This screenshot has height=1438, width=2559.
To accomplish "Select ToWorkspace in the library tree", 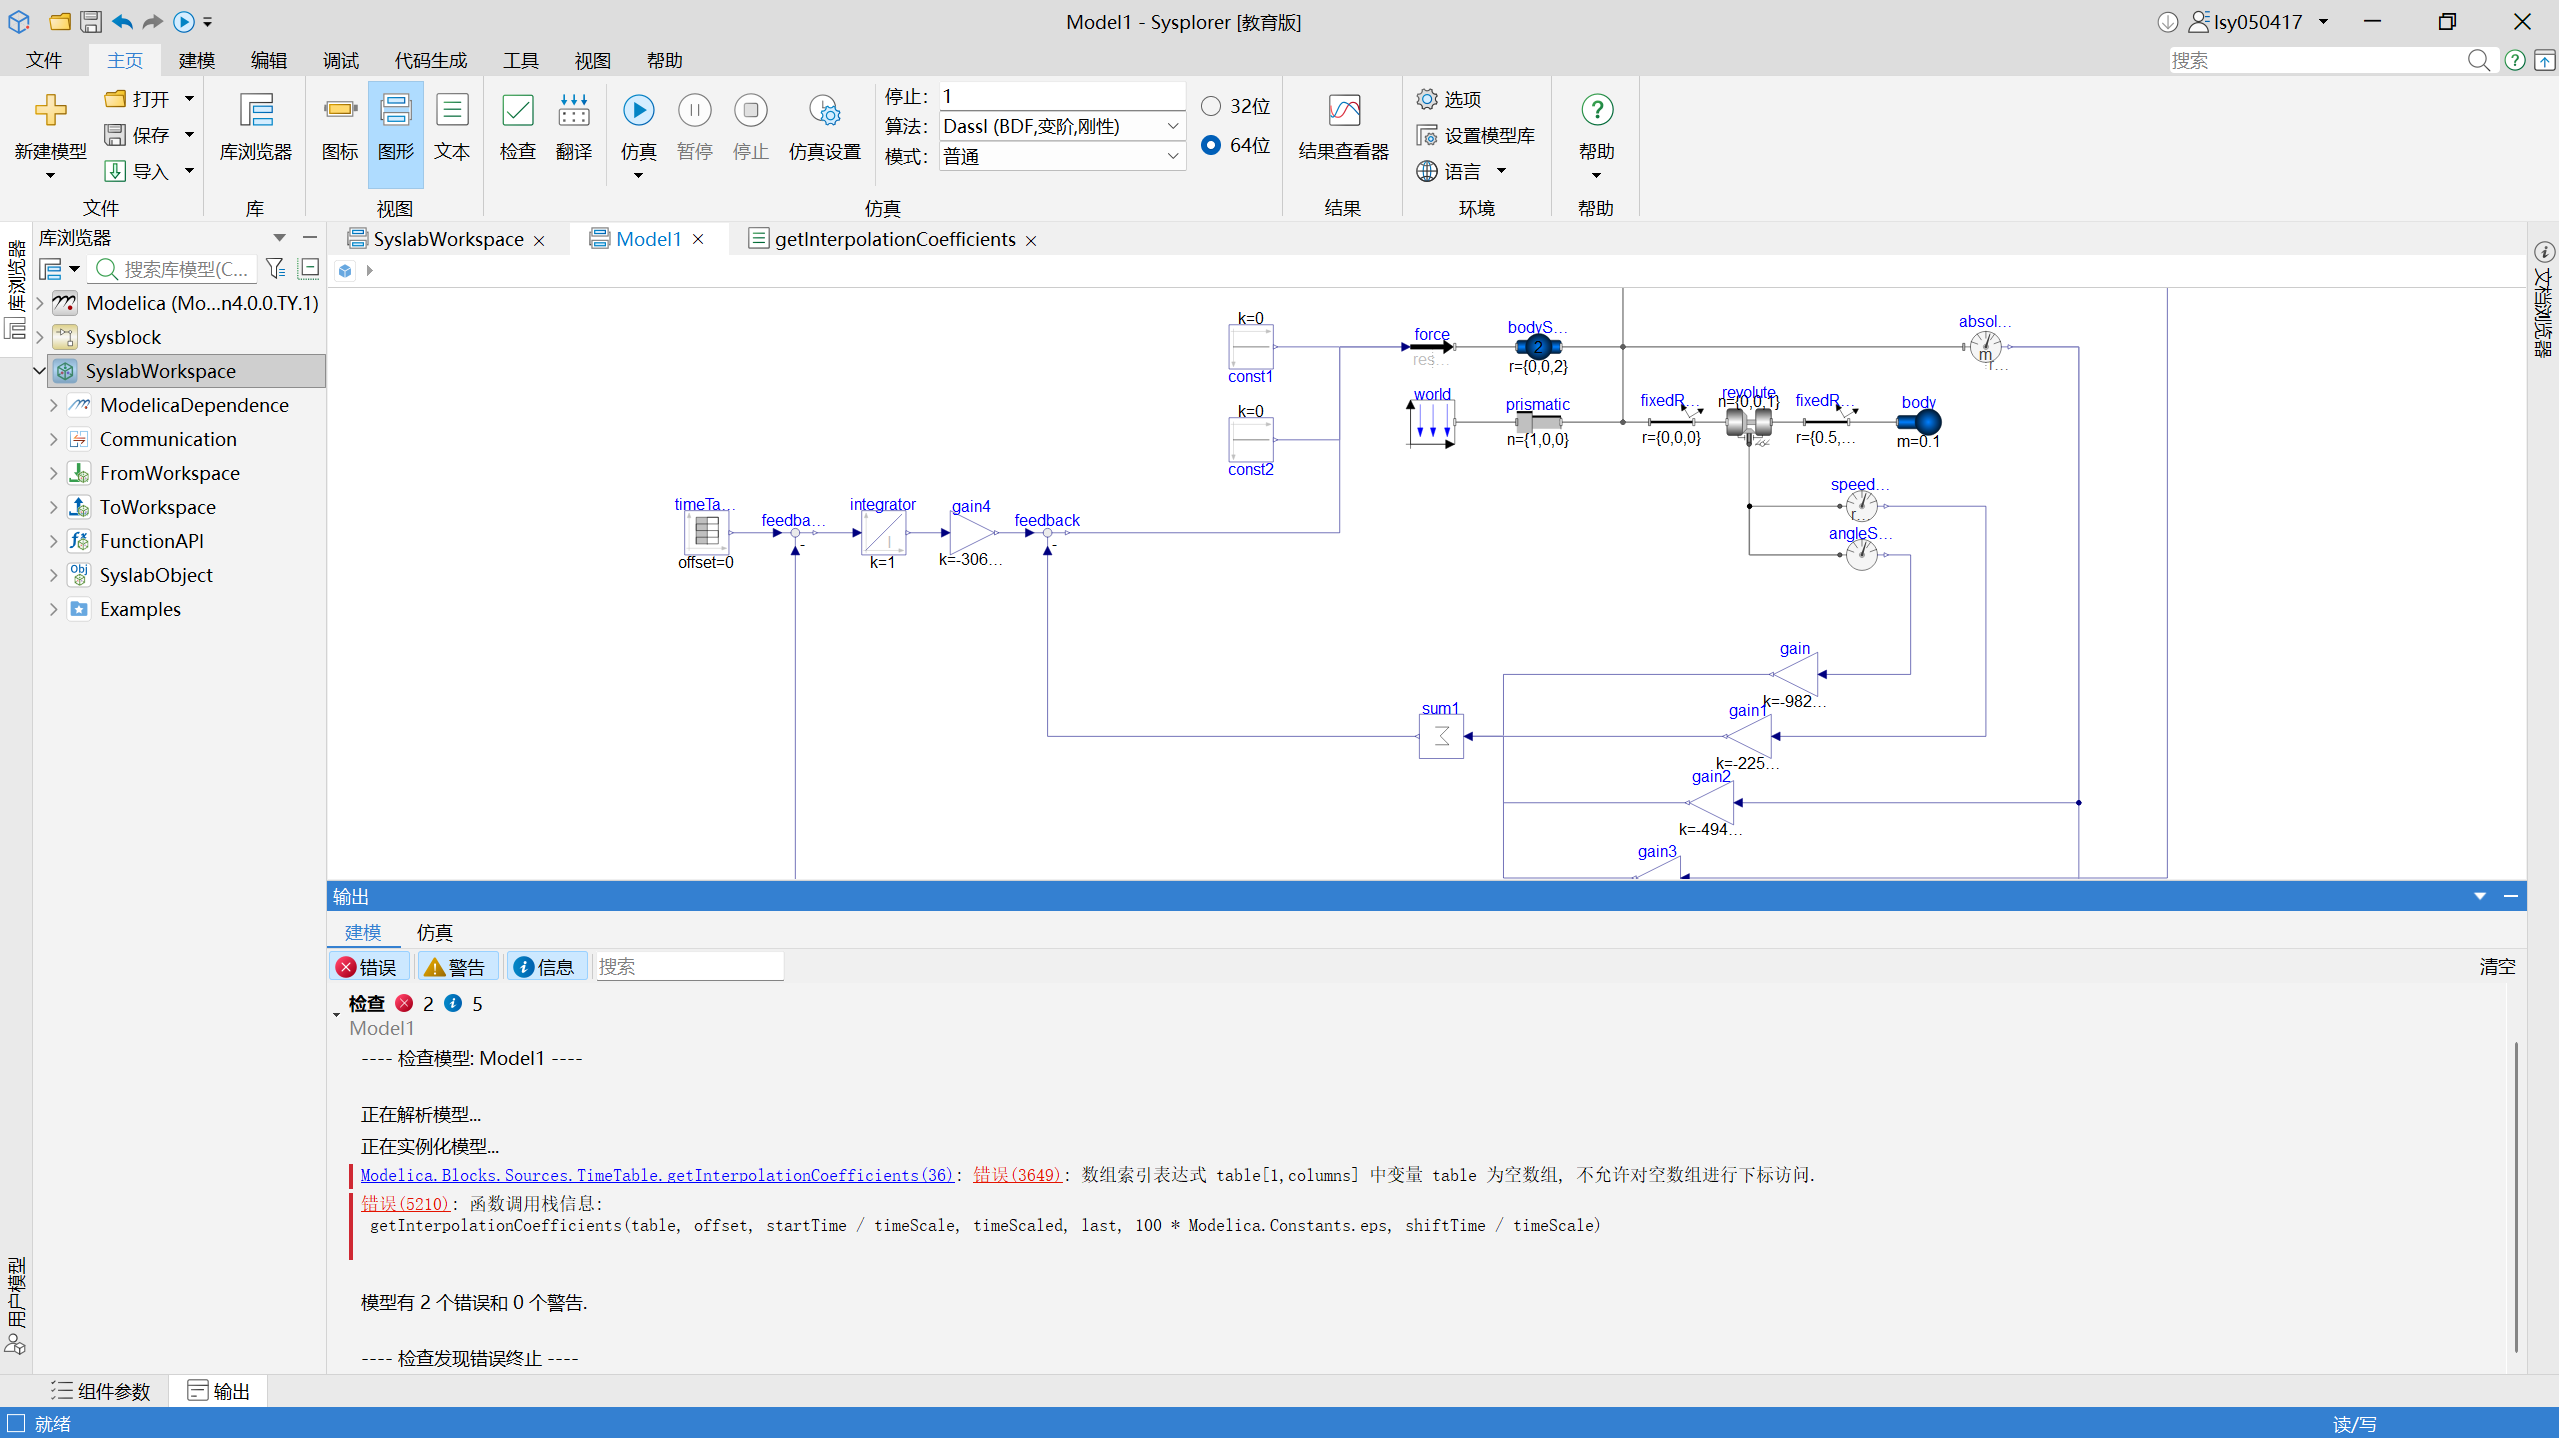I will (157, 507).
